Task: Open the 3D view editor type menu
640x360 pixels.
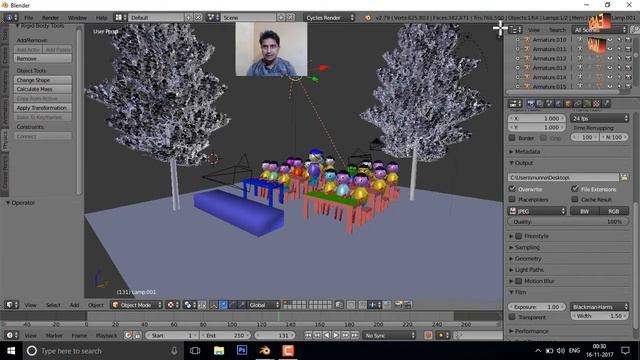Action: tap(12, 305)
